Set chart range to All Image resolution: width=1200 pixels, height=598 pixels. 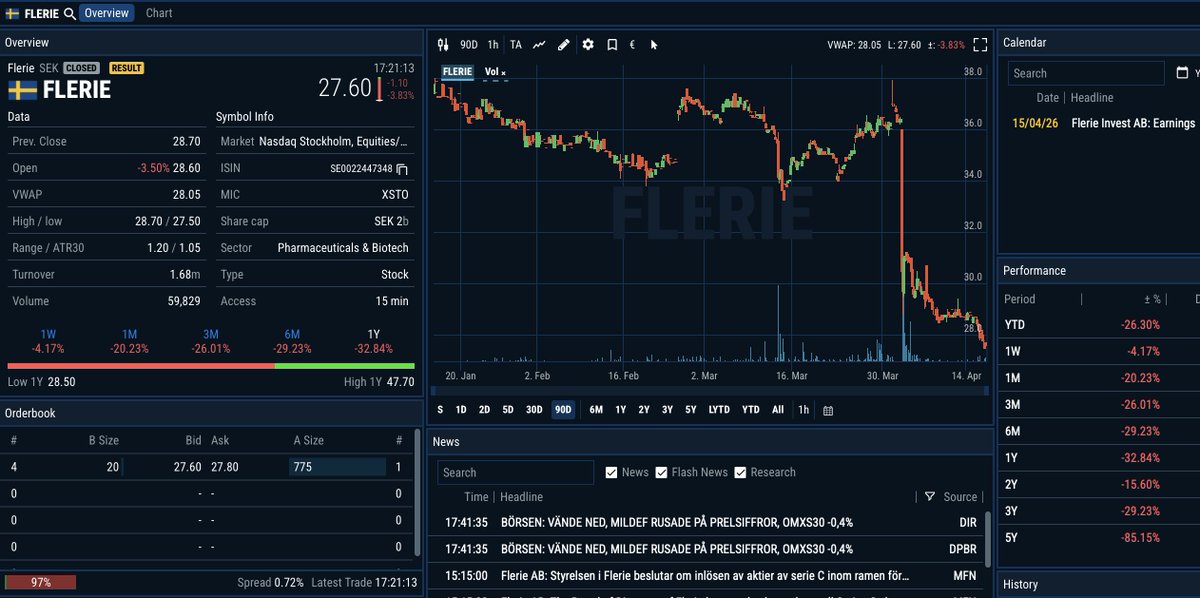pos(778,409)
